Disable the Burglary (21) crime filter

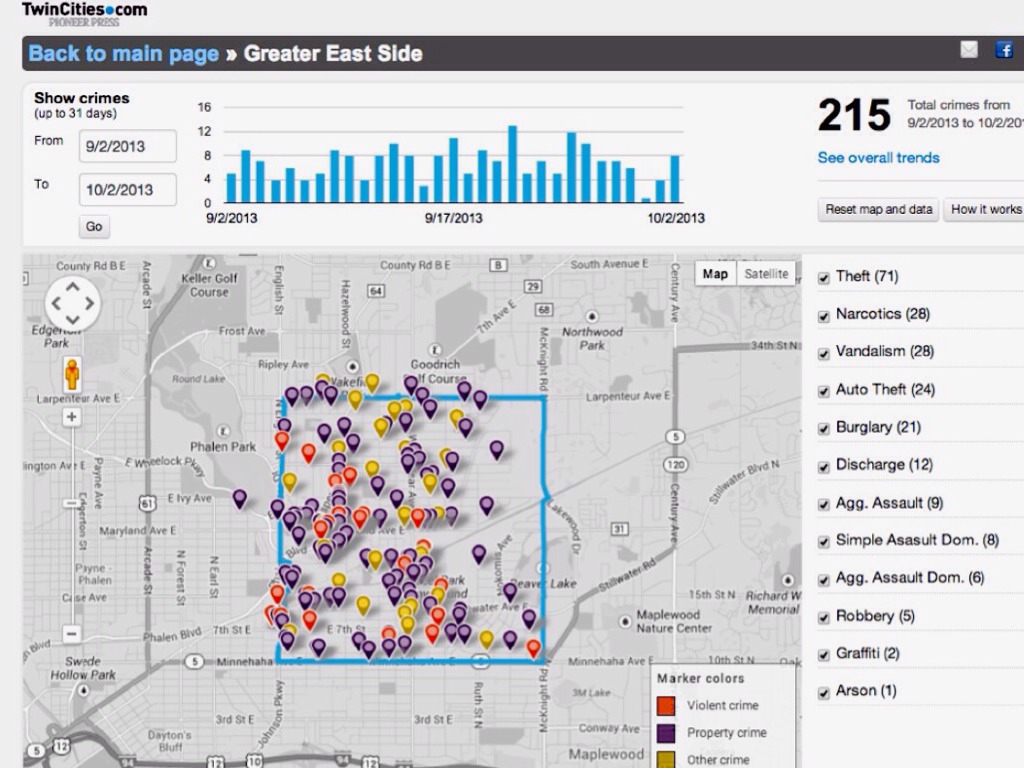tap(824, 428)
